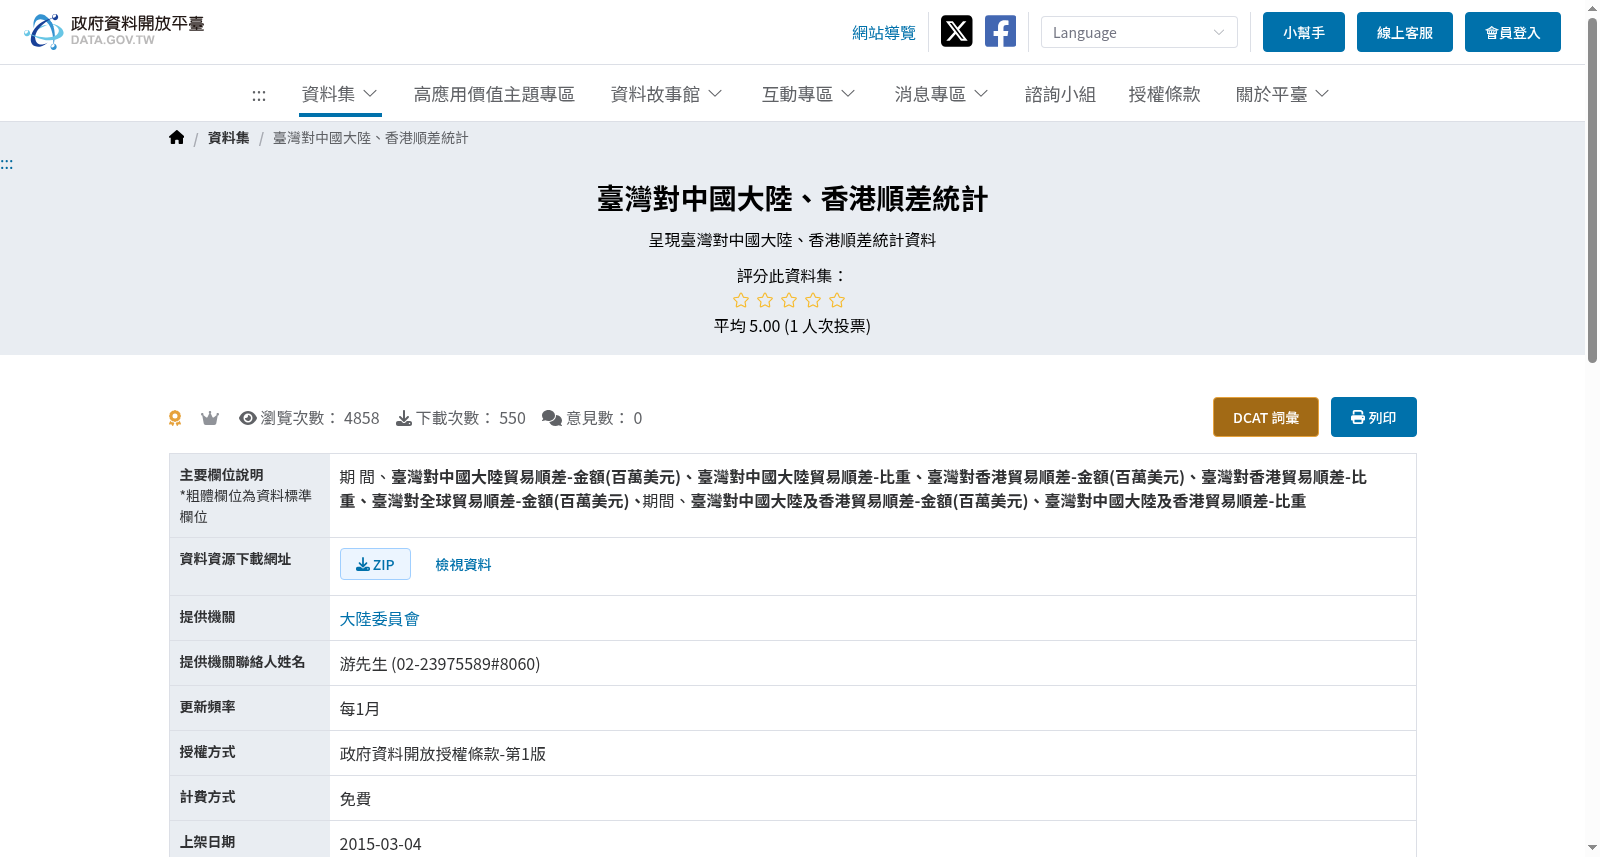
Task: Open the X (Twitter) social icon
Action: coord(956,31)
